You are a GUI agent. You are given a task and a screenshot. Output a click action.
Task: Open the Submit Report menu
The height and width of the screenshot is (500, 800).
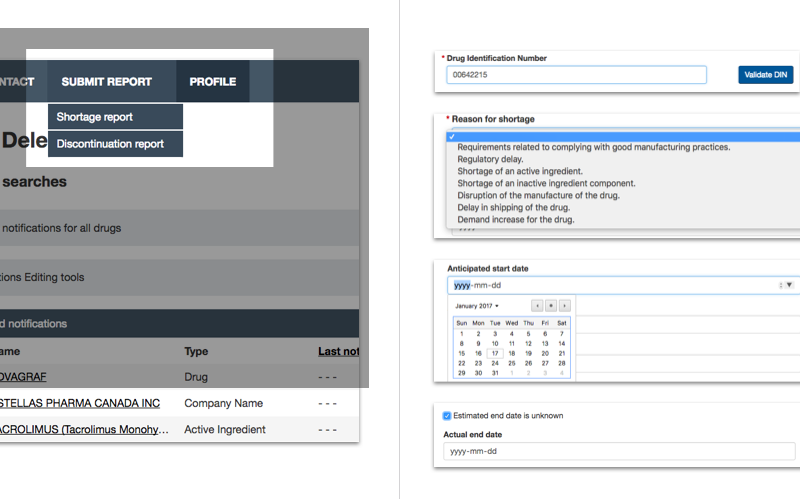pyautogui.click(x=107, y=82)
